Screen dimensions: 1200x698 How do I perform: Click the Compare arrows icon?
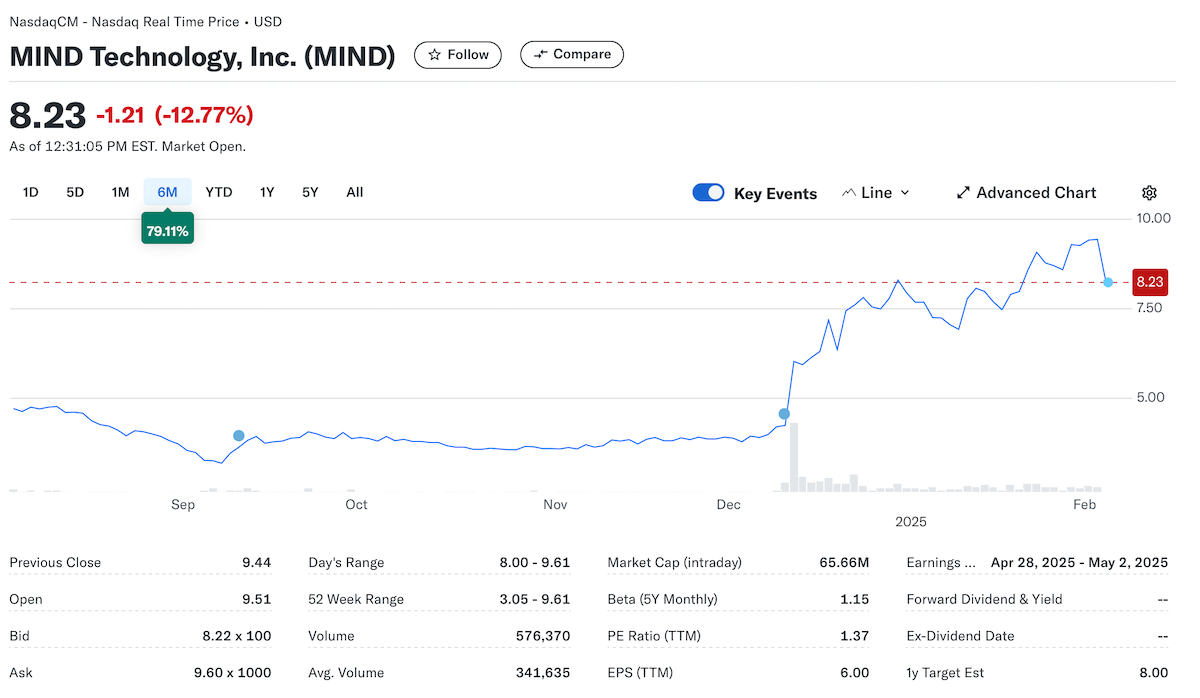coord(540,55)
